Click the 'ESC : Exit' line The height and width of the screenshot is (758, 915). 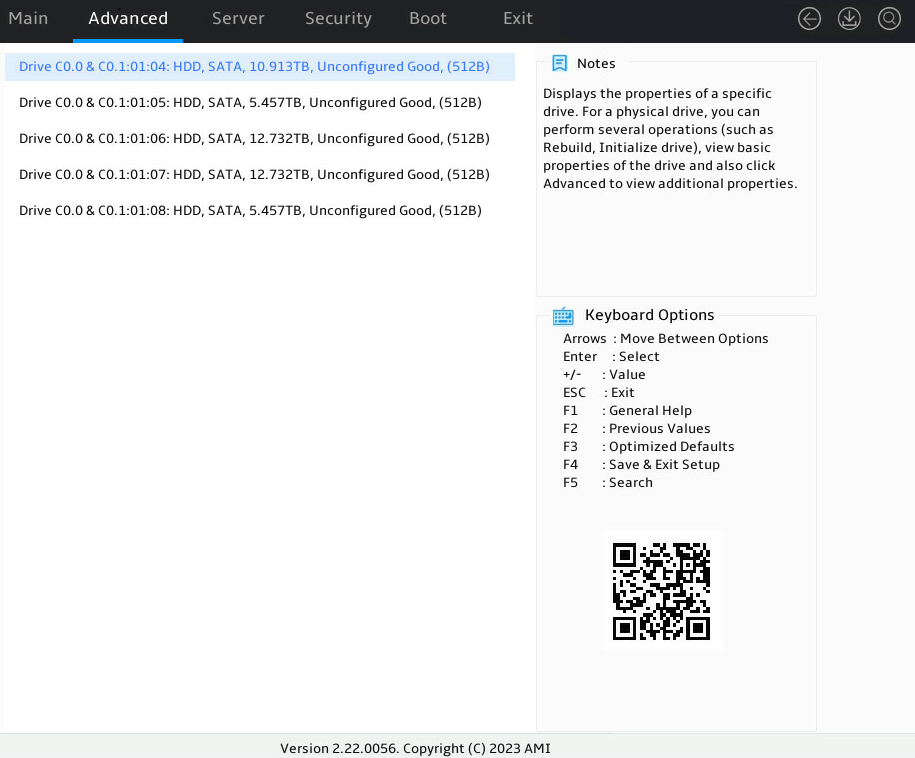pos(599,393)
